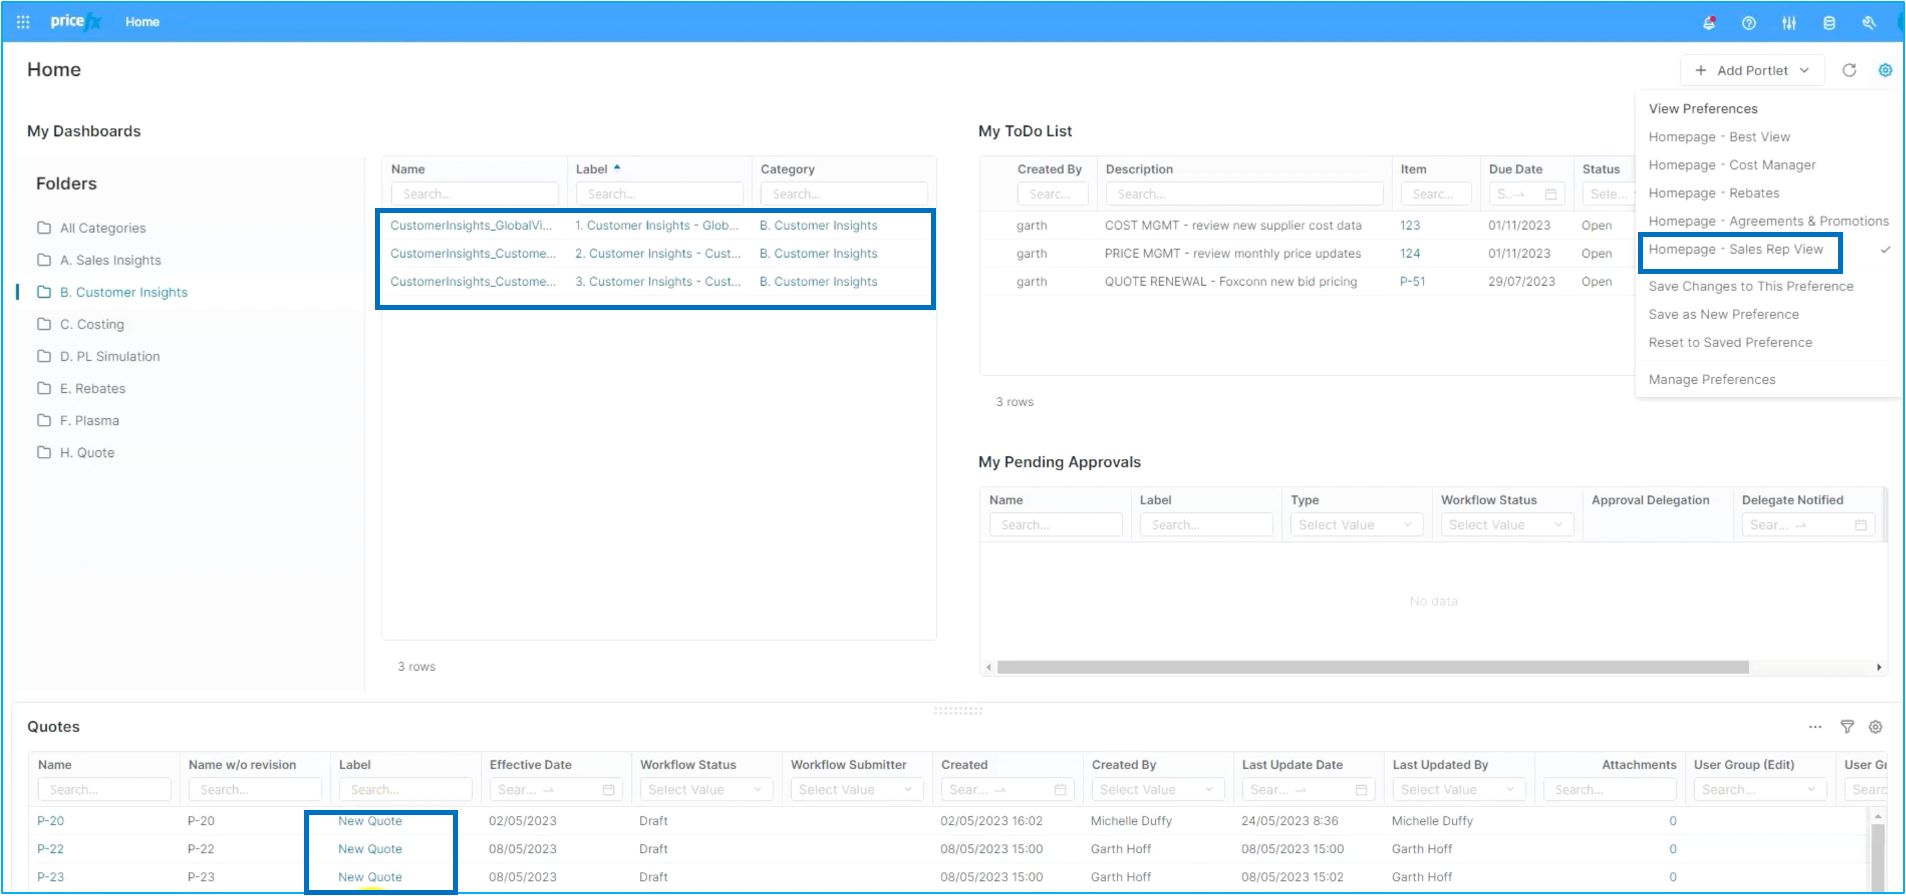Open CustomerInsights_GlobalVi... dashboard link

pyautogui.click(x=471, y=225)
